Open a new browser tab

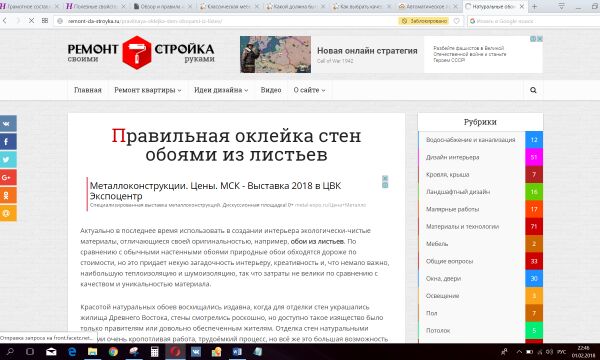click(535, 7)
